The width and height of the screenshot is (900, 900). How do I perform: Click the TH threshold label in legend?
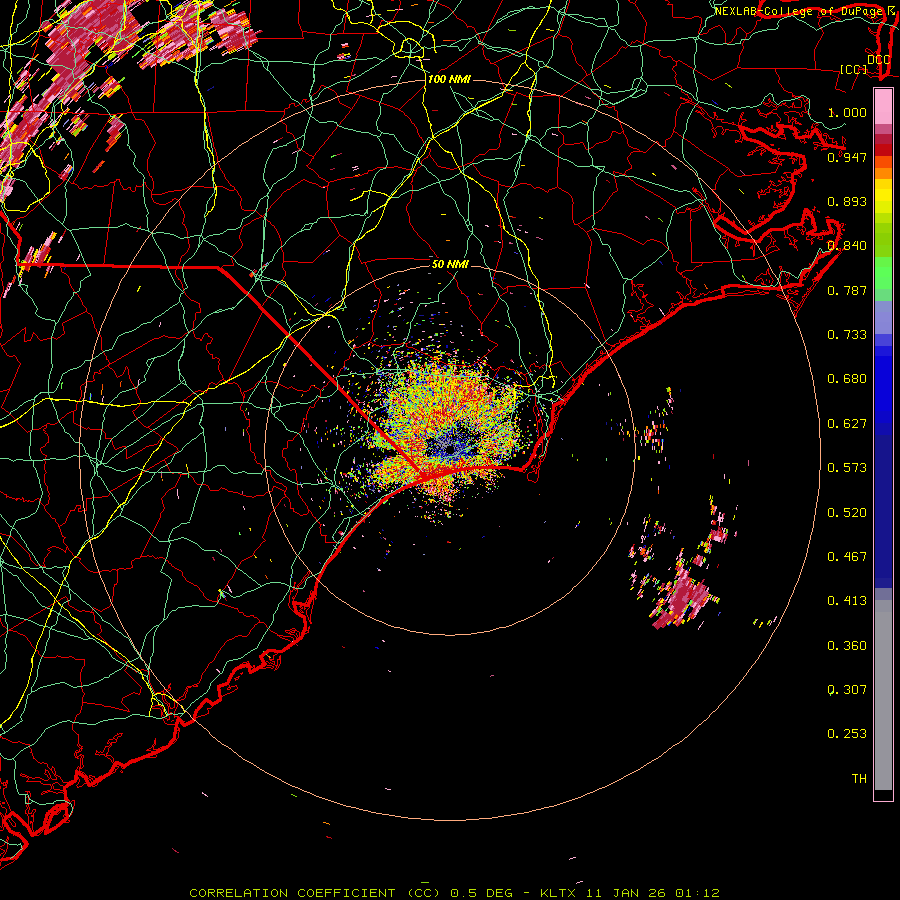[x=859, y=779]
